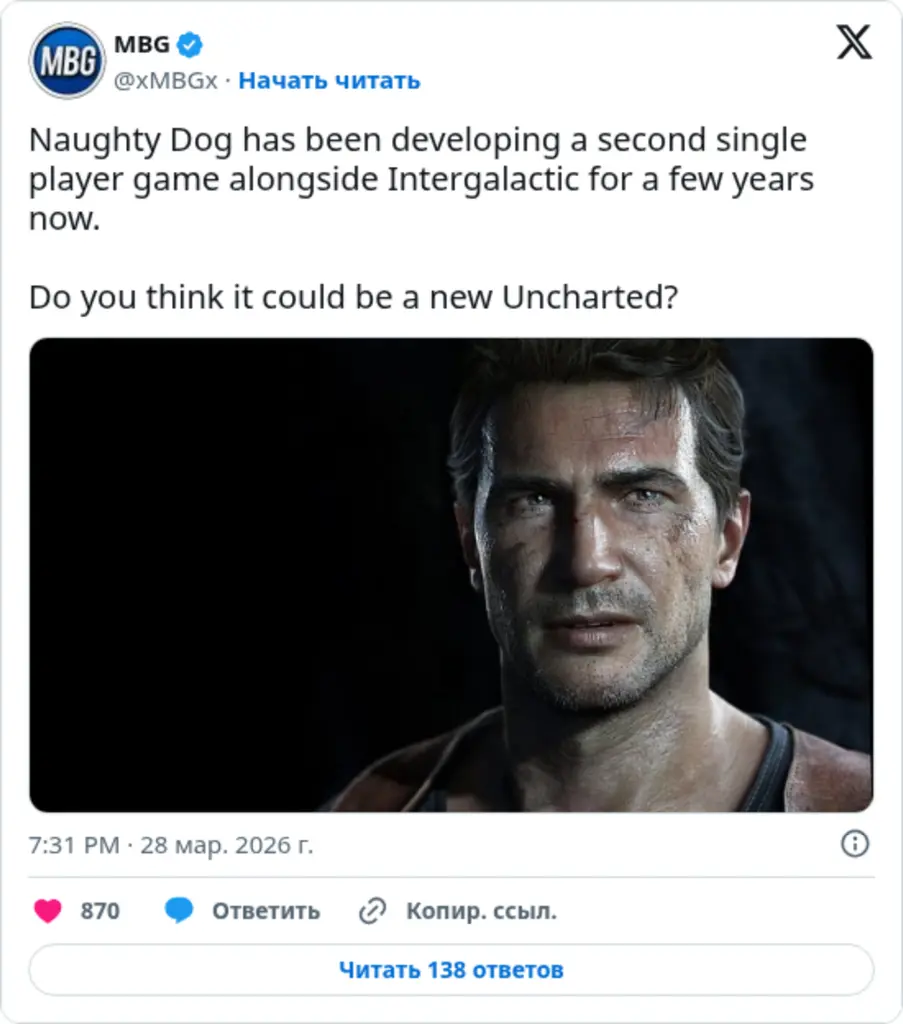
Task: Follow MBG via the Начать читать link
Action: point(330,80)
